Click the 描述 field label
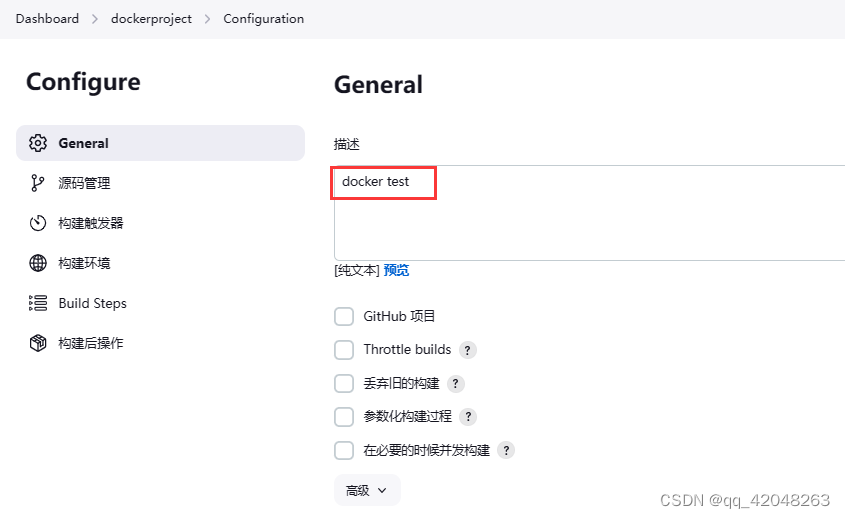Viewport: 845px width, 518px height. 347,144
